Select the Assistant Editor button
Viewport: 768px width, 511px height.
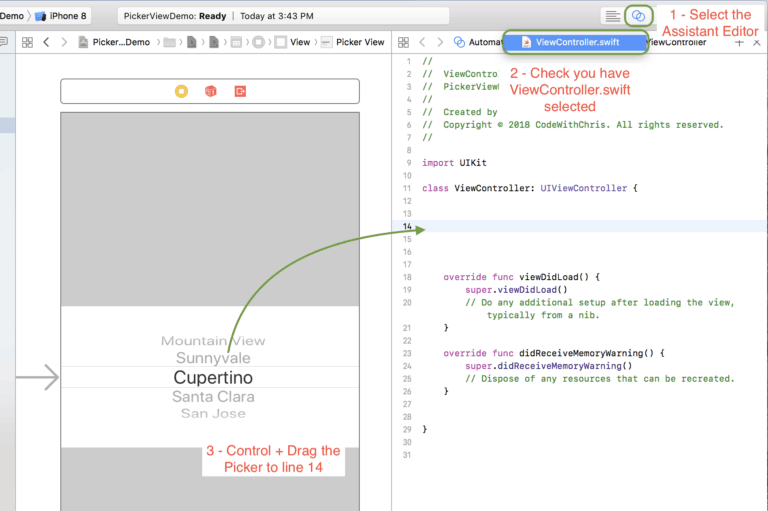[x=639, y=16]
